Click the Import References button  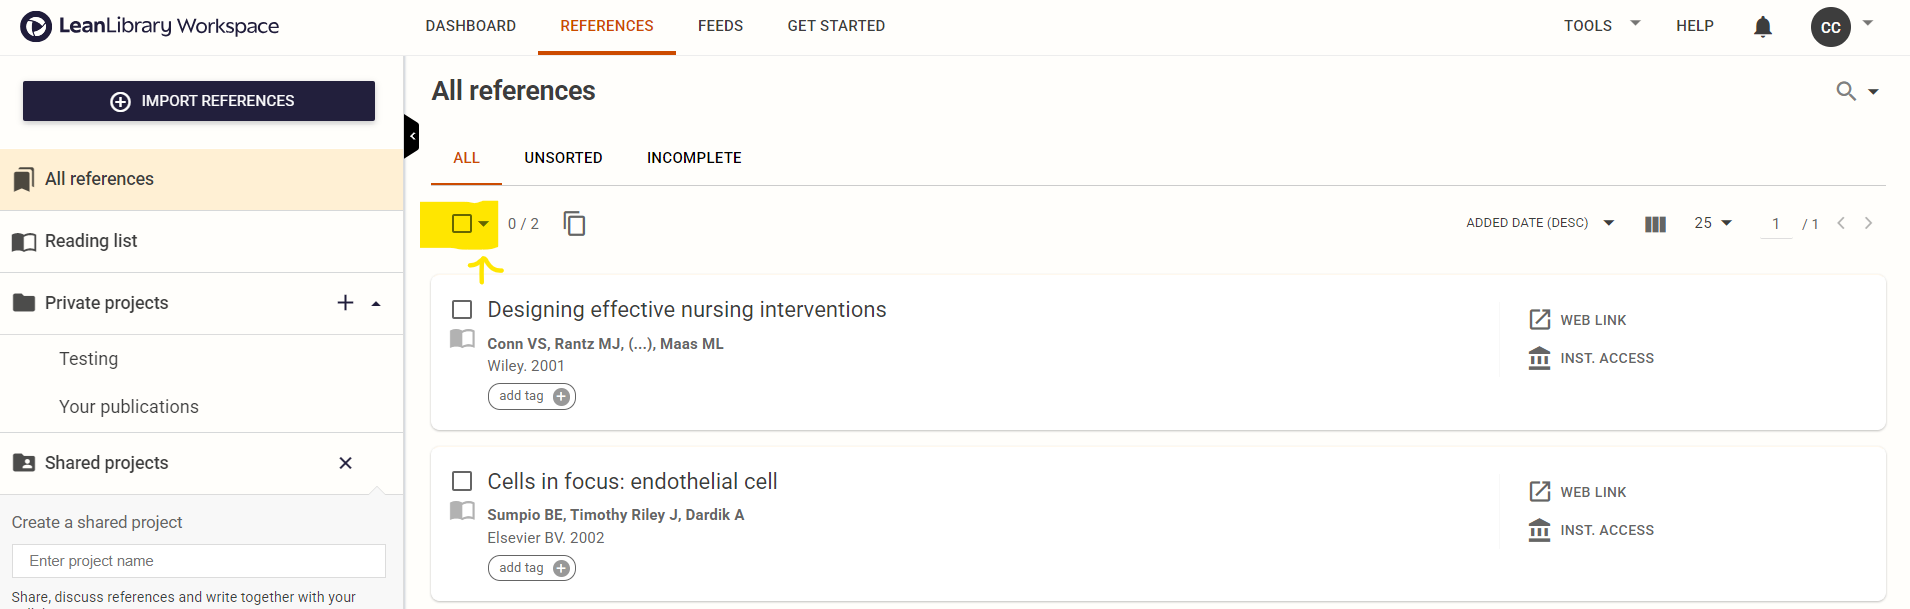point(199,101)
